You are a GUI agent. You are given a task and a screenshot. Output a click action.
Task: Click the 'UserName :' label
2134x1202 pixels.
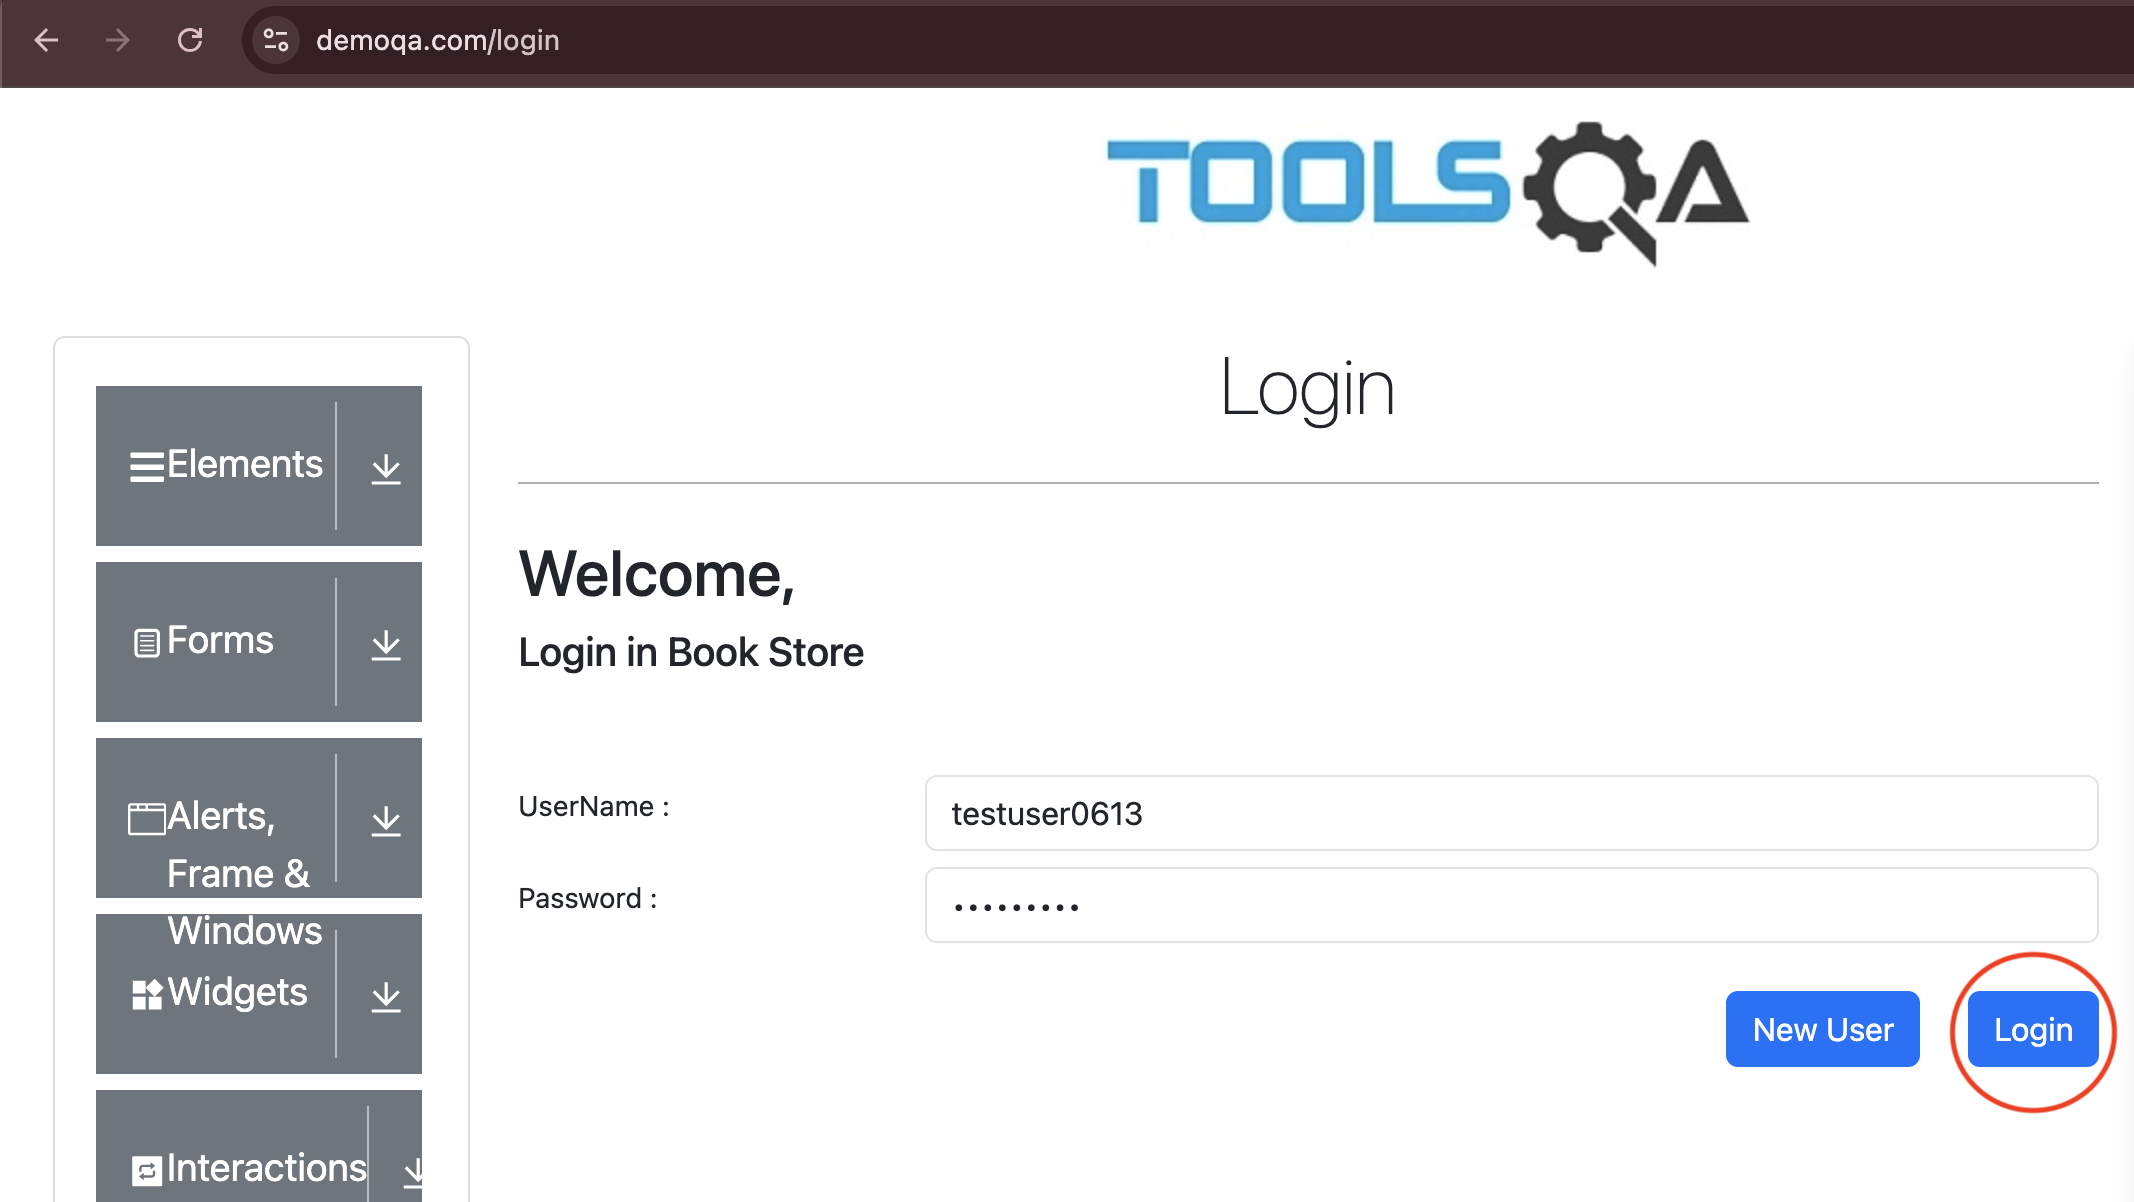[594, 807]
